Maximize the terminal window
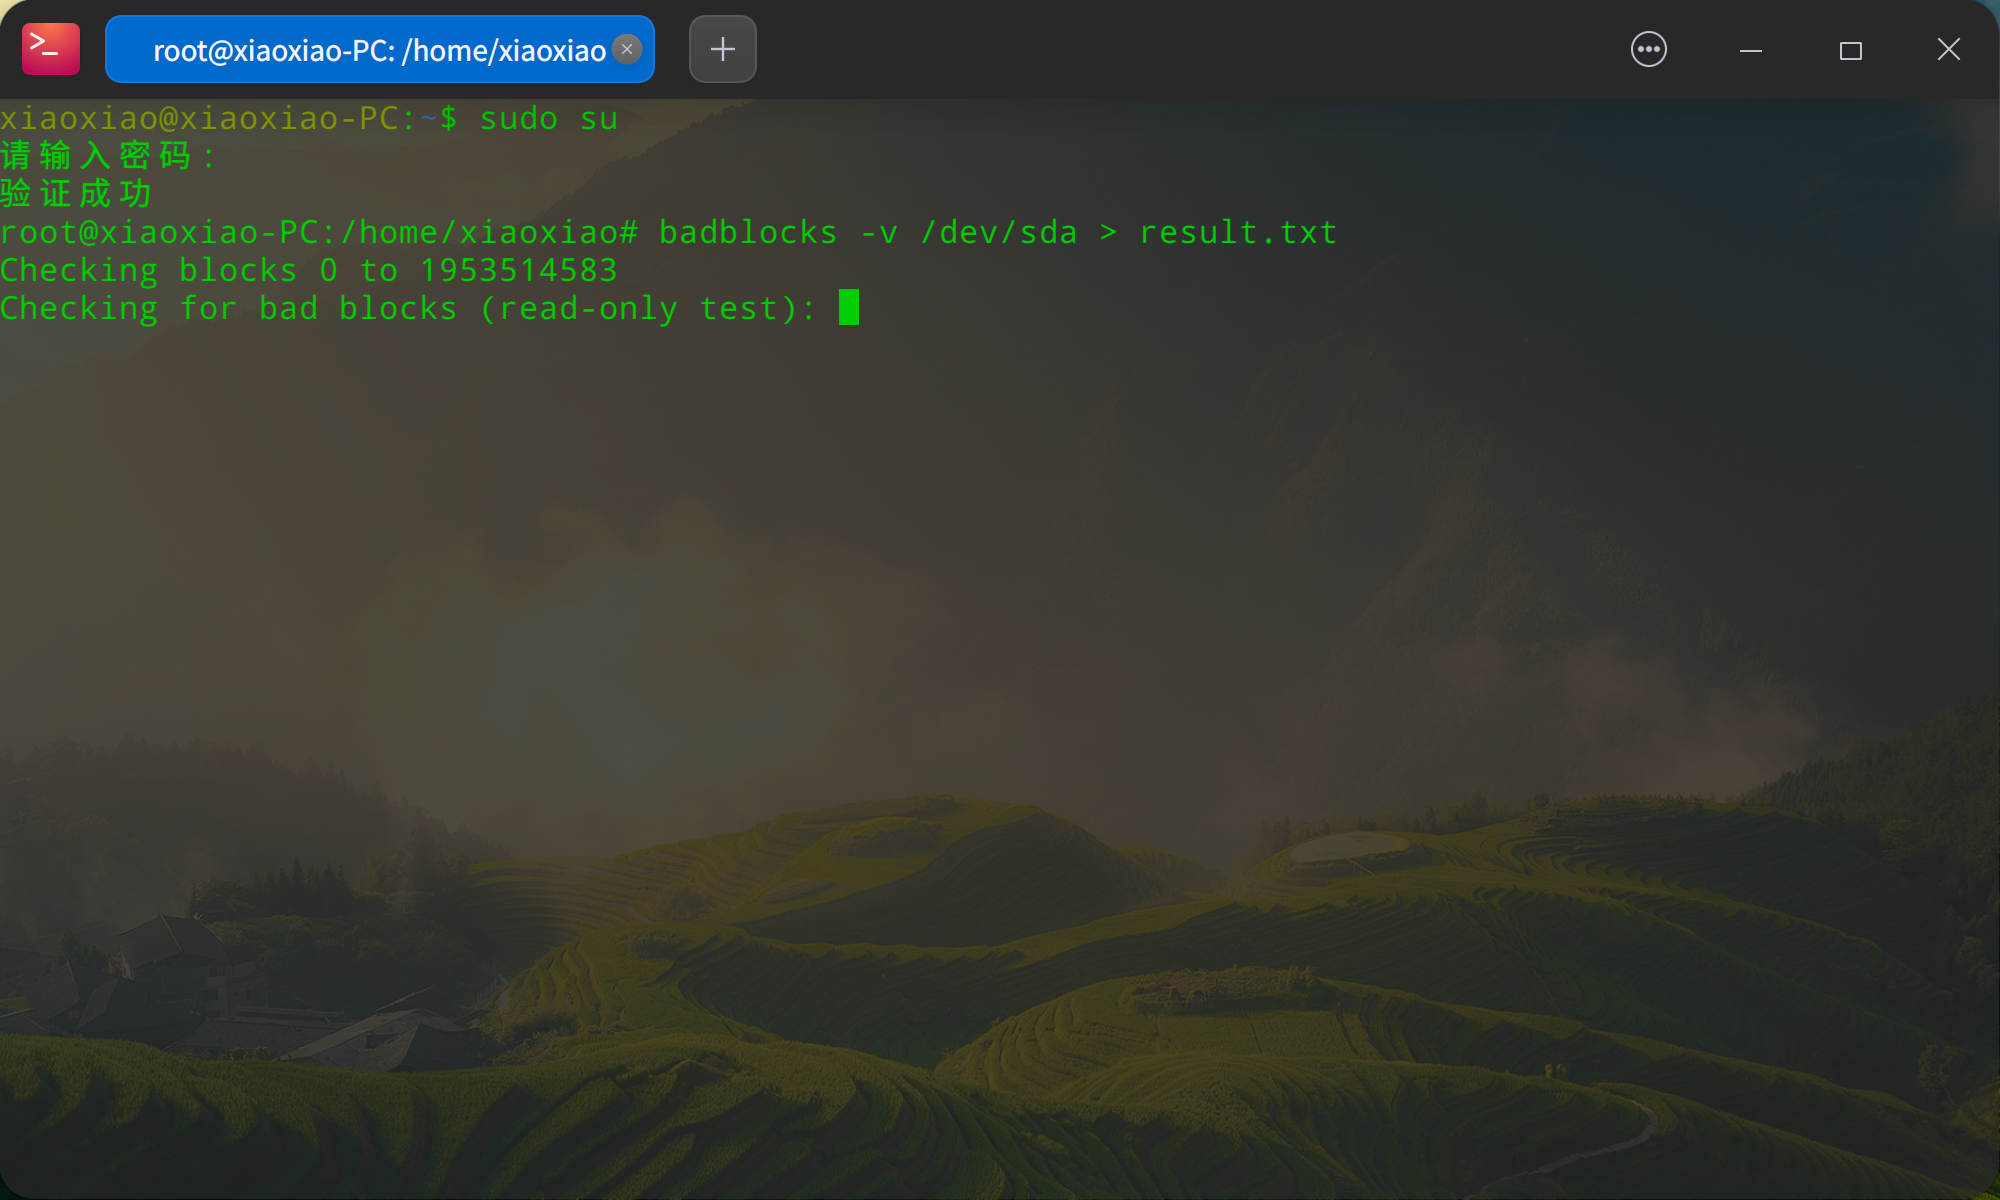This screenshot has height=1200, width=2000. 1850,50
